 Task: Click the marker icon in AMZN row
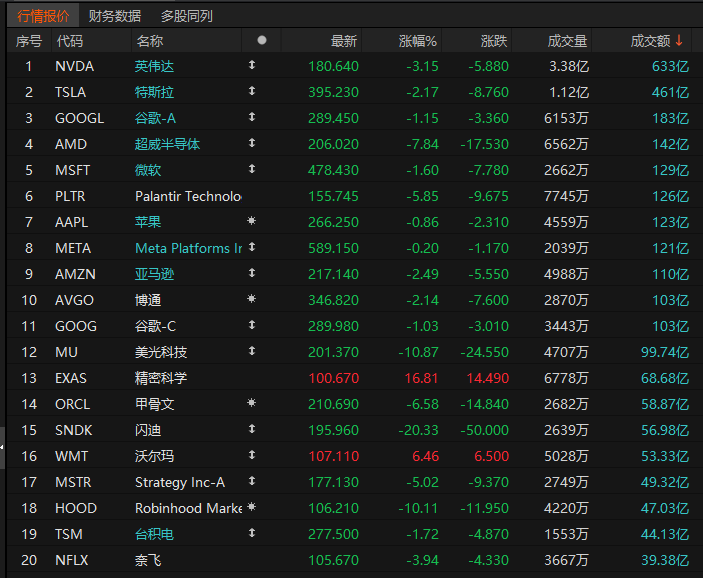[252, 273]
